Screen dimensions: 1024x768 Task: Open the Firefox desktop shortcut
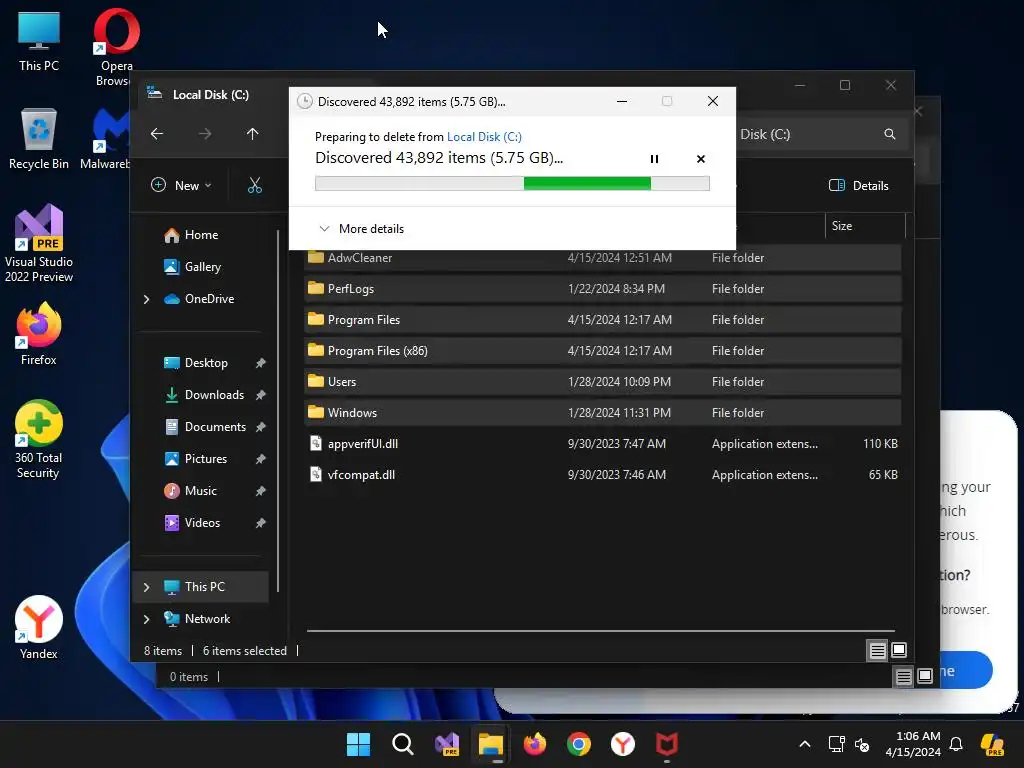click(39, 334)
